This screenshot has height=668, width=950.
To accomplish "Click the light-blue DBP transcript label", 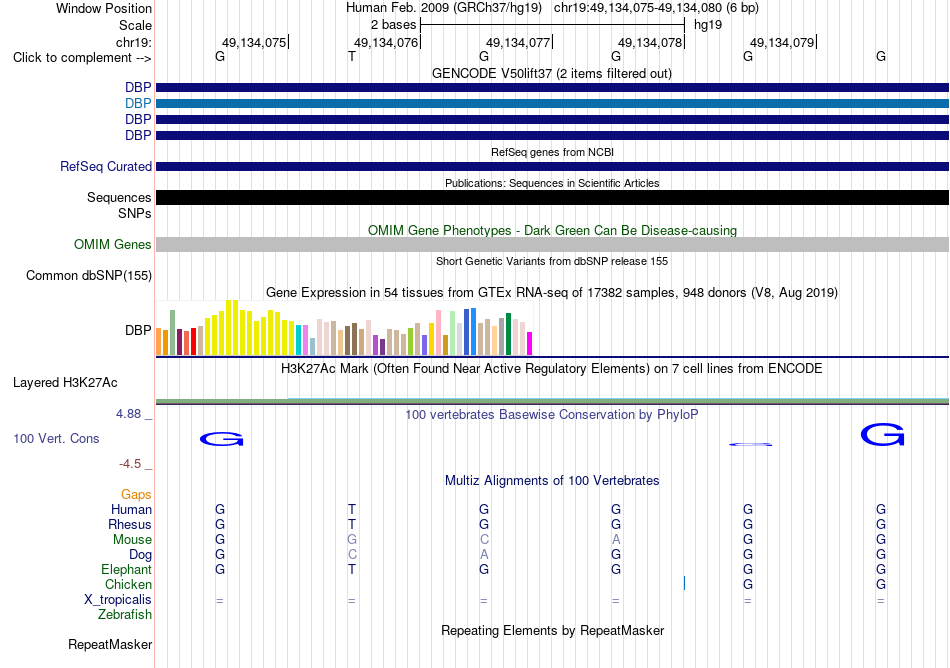I will (138, 104).
